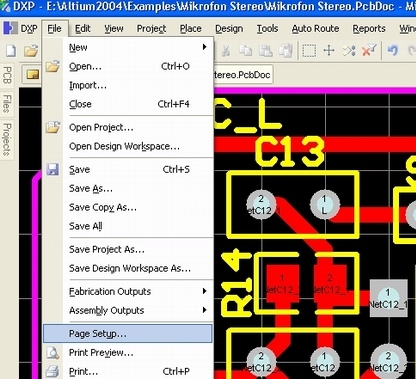
Task: Open the DXP system menu
Action: (20, 29)
